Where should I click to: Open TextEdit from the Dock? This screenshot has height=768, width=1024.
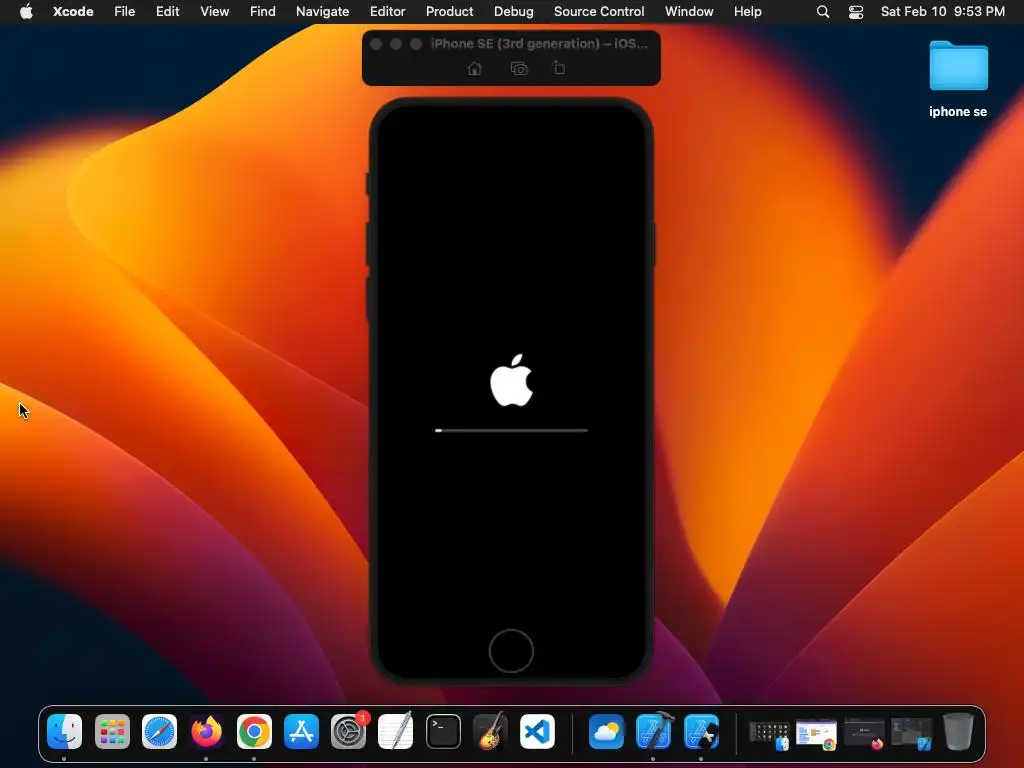396,731
